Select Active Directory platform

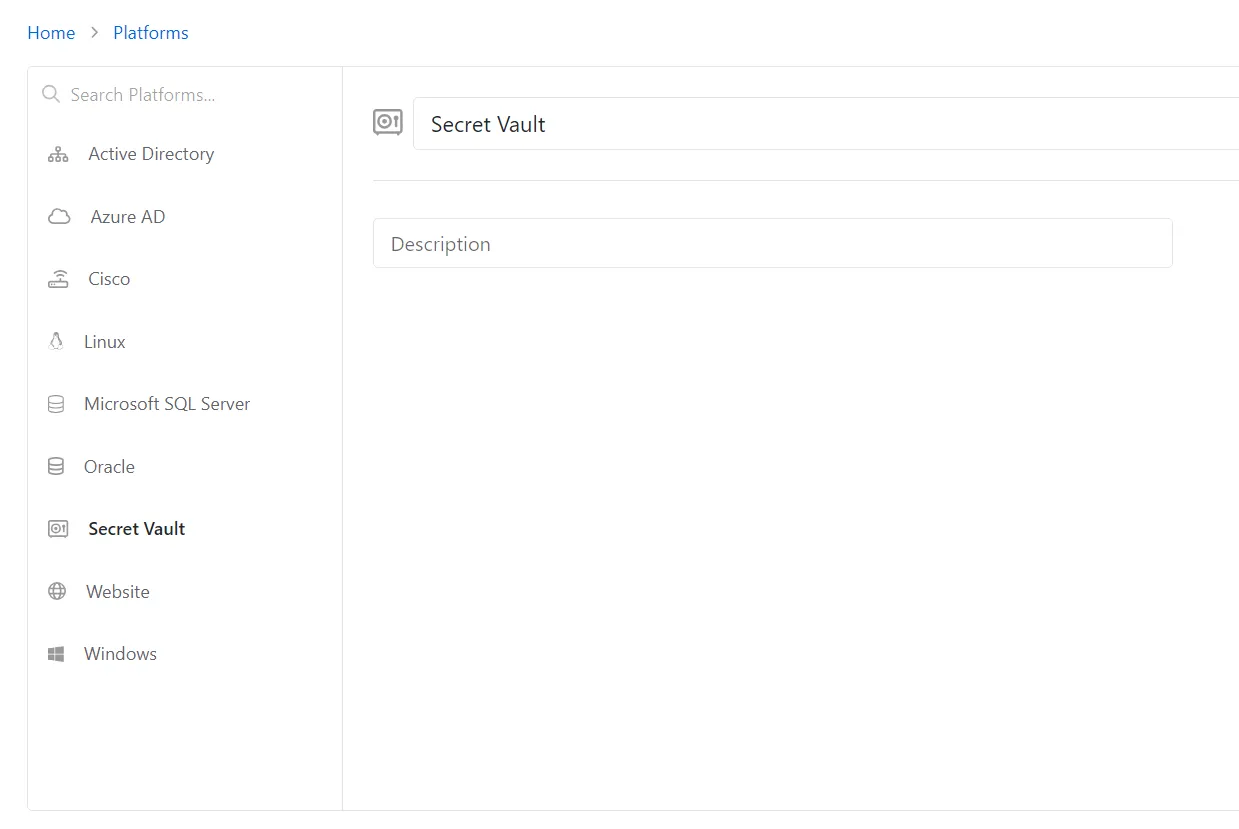click(185, 154)
